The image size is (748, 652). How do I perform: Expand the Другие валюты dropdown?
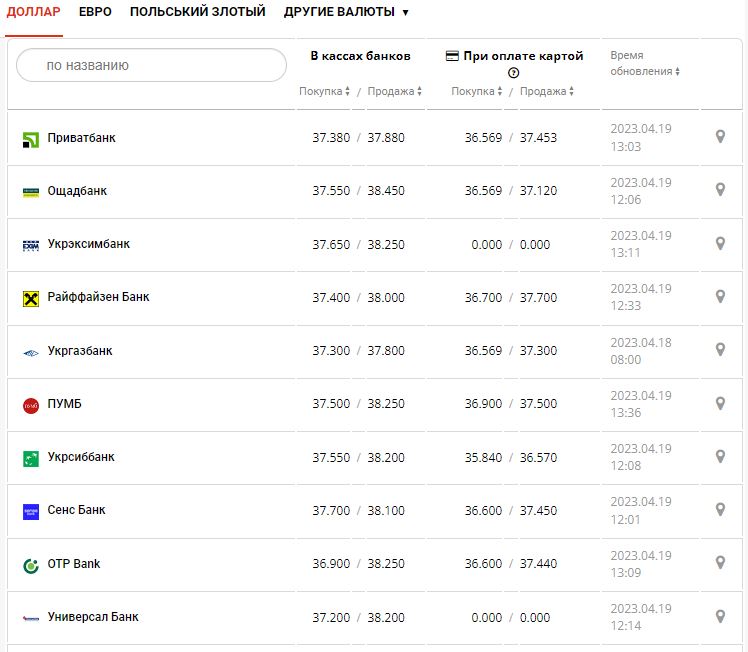[346, 12]
